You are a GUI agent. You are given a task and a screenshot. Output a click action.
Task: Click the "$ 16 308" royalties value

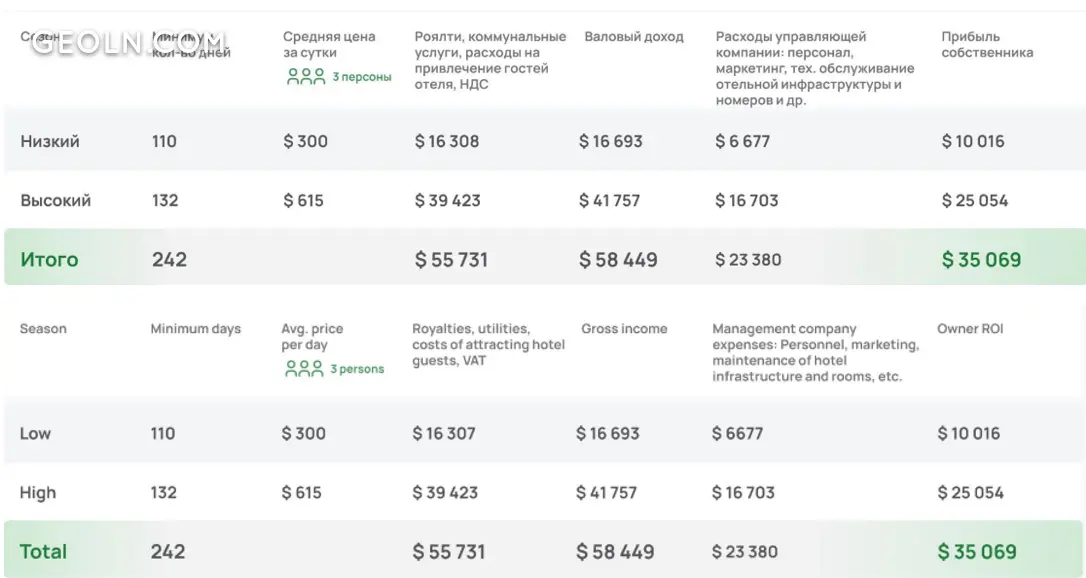coord(447,141)
